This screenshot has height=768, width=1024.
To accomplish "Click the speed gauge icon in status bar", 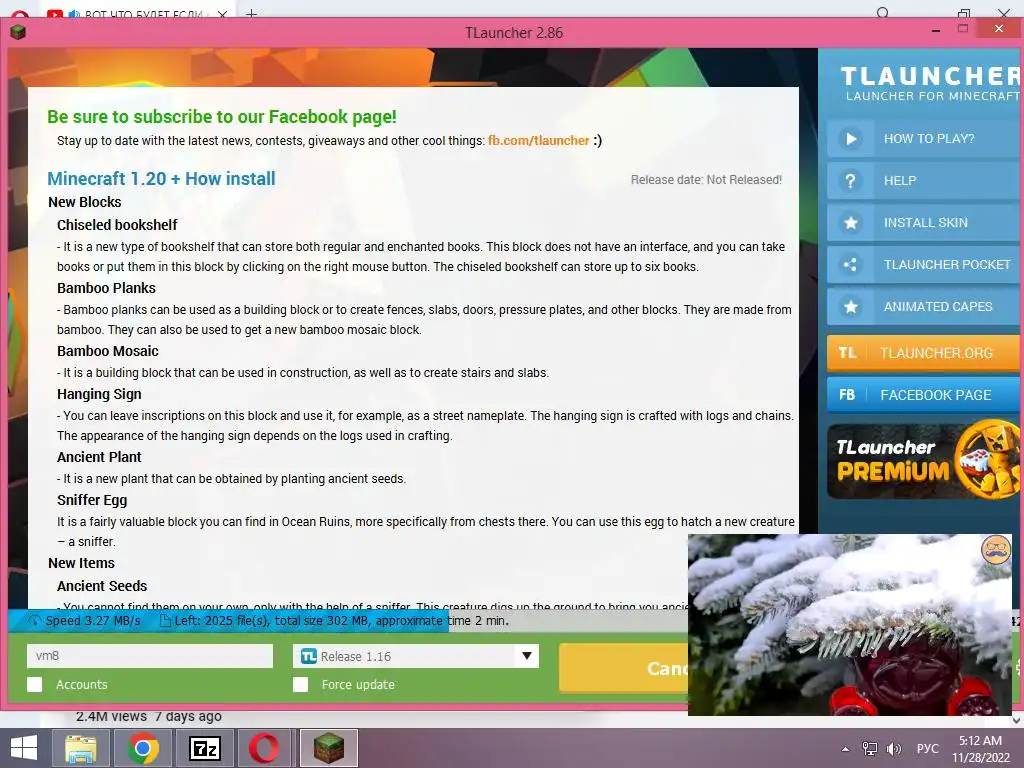I will coord(34,620).
